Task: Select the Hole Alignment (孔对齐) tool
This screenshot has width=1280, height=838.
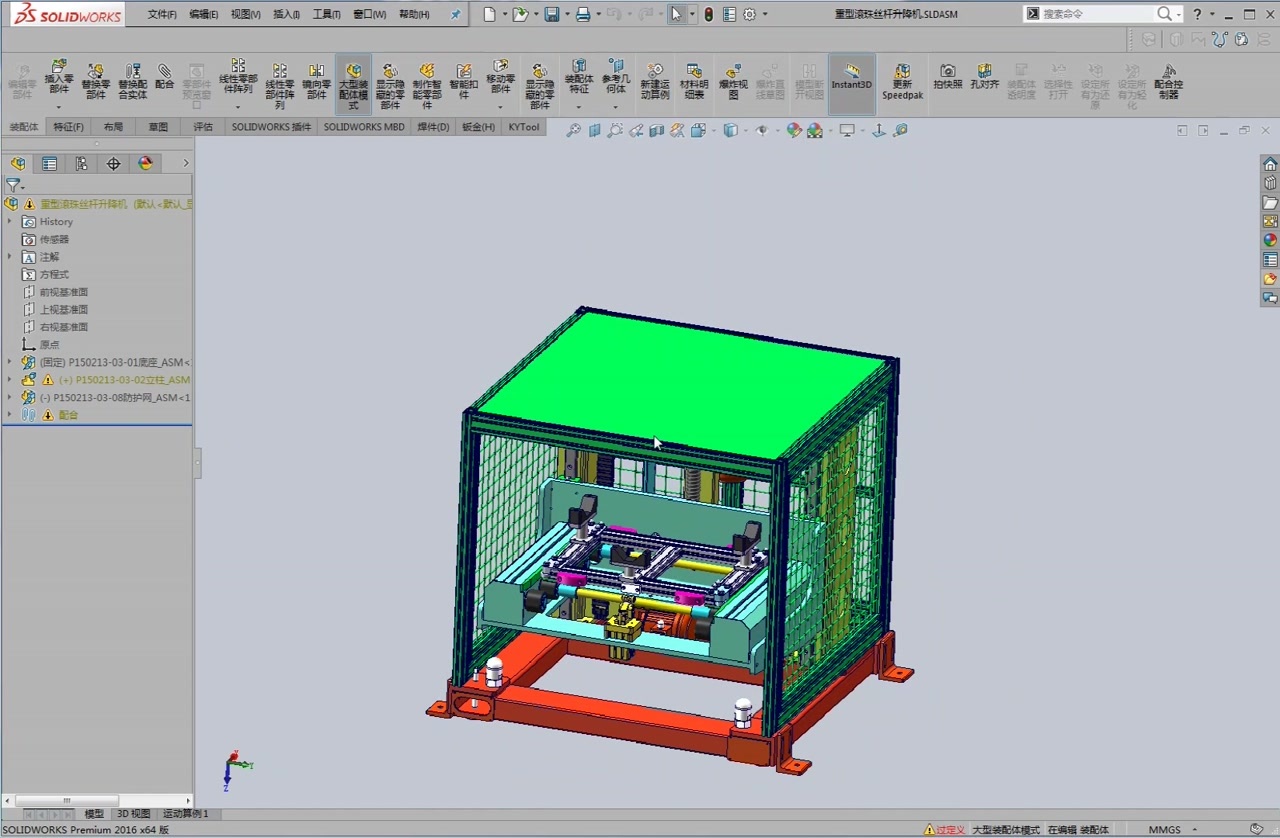Action: 984,76
